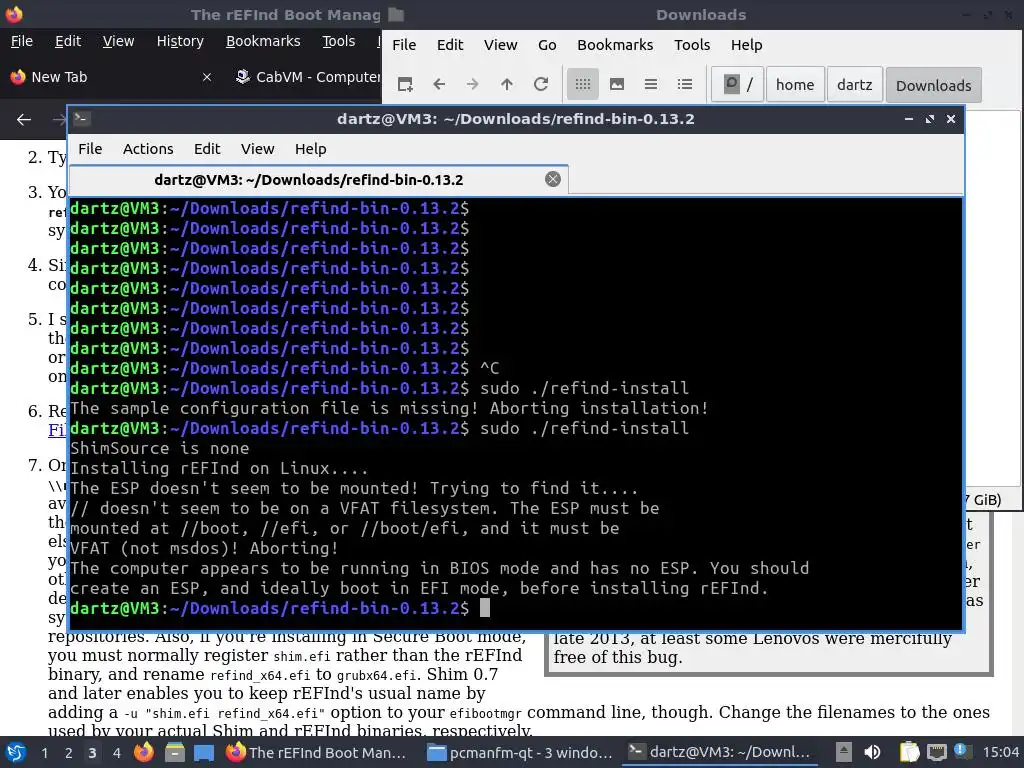Go back in Downloads file manager

(439, 84)
